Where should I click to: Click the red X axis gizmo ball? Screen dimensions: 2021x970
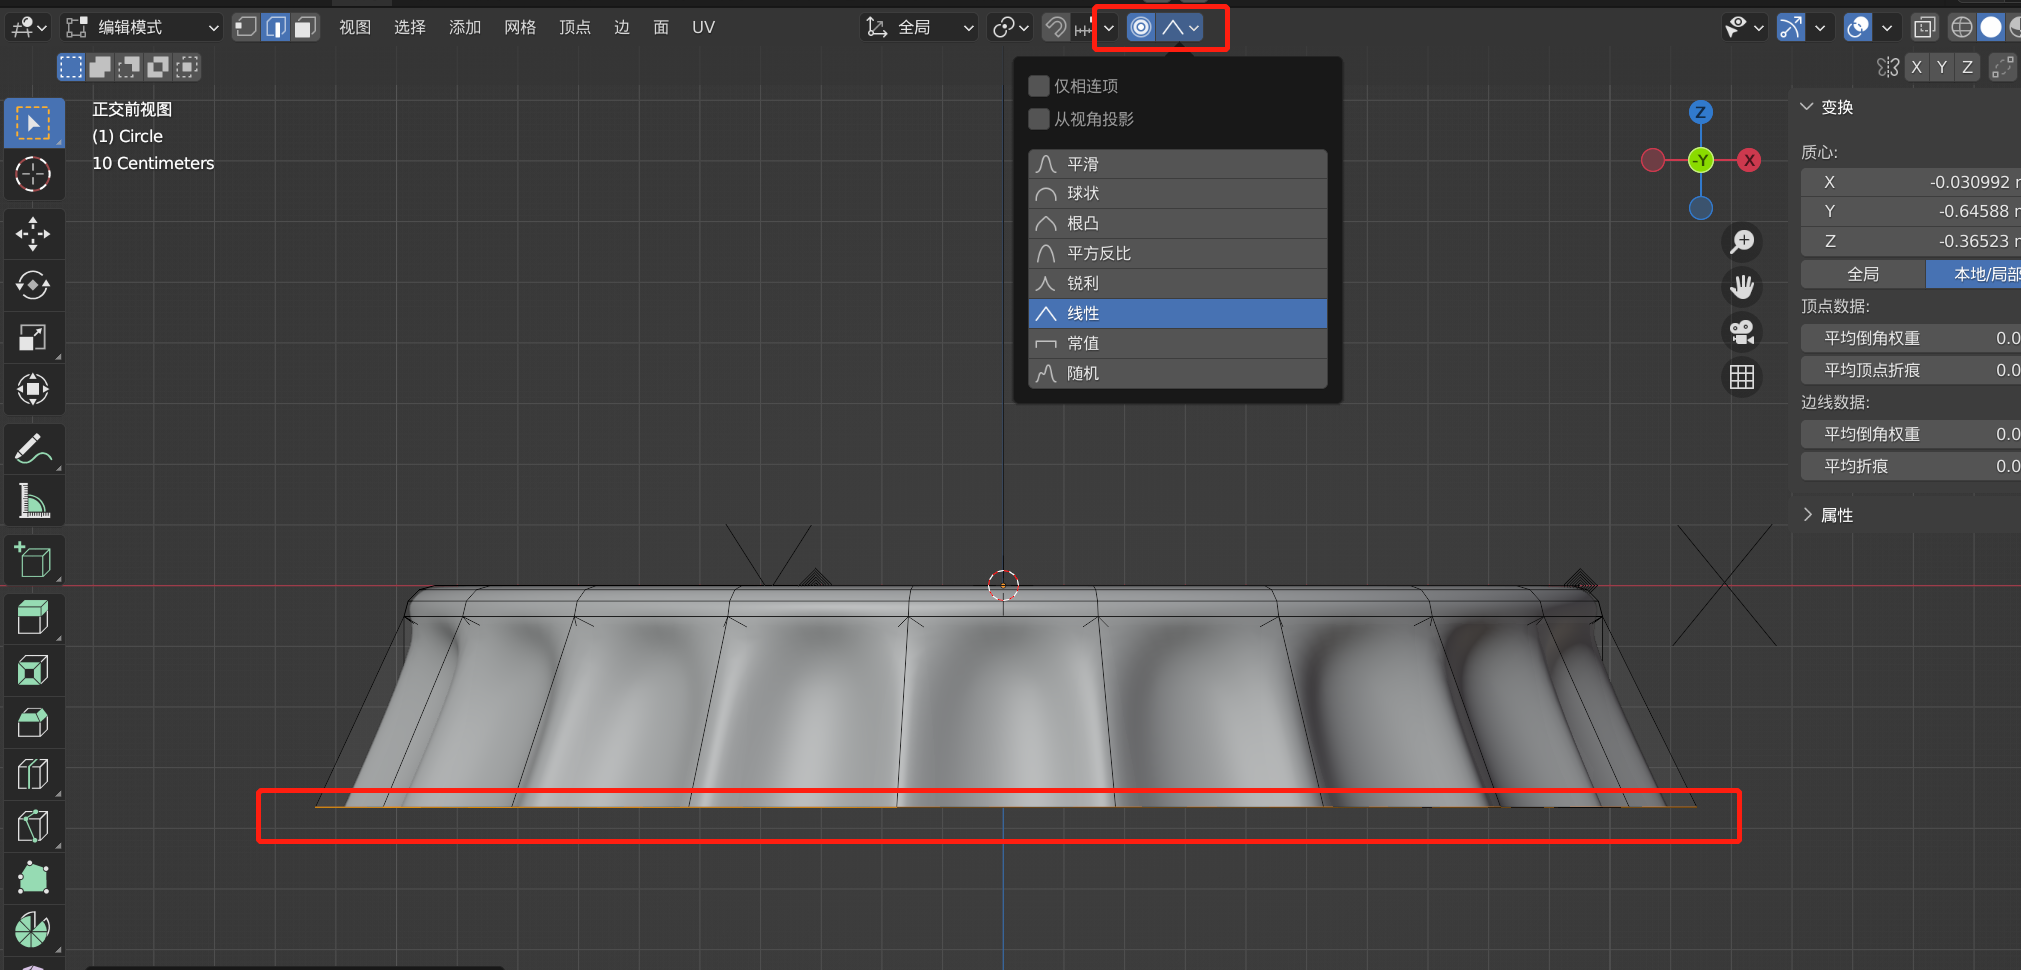point(1749,160)
